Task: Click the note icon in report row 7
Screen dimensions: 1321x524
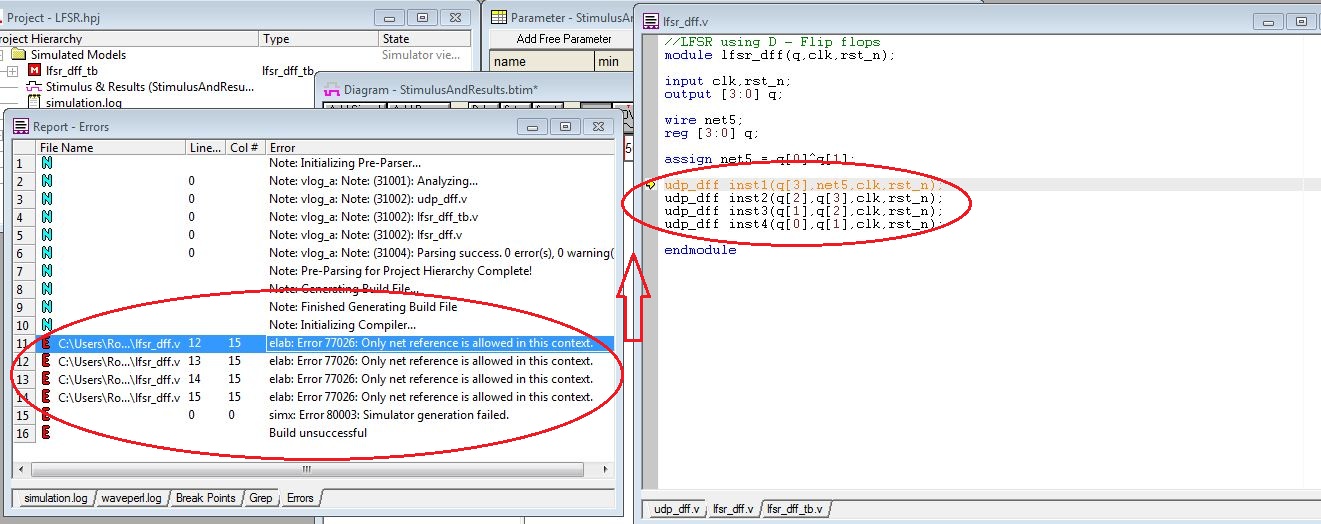Action: point(46,271)
